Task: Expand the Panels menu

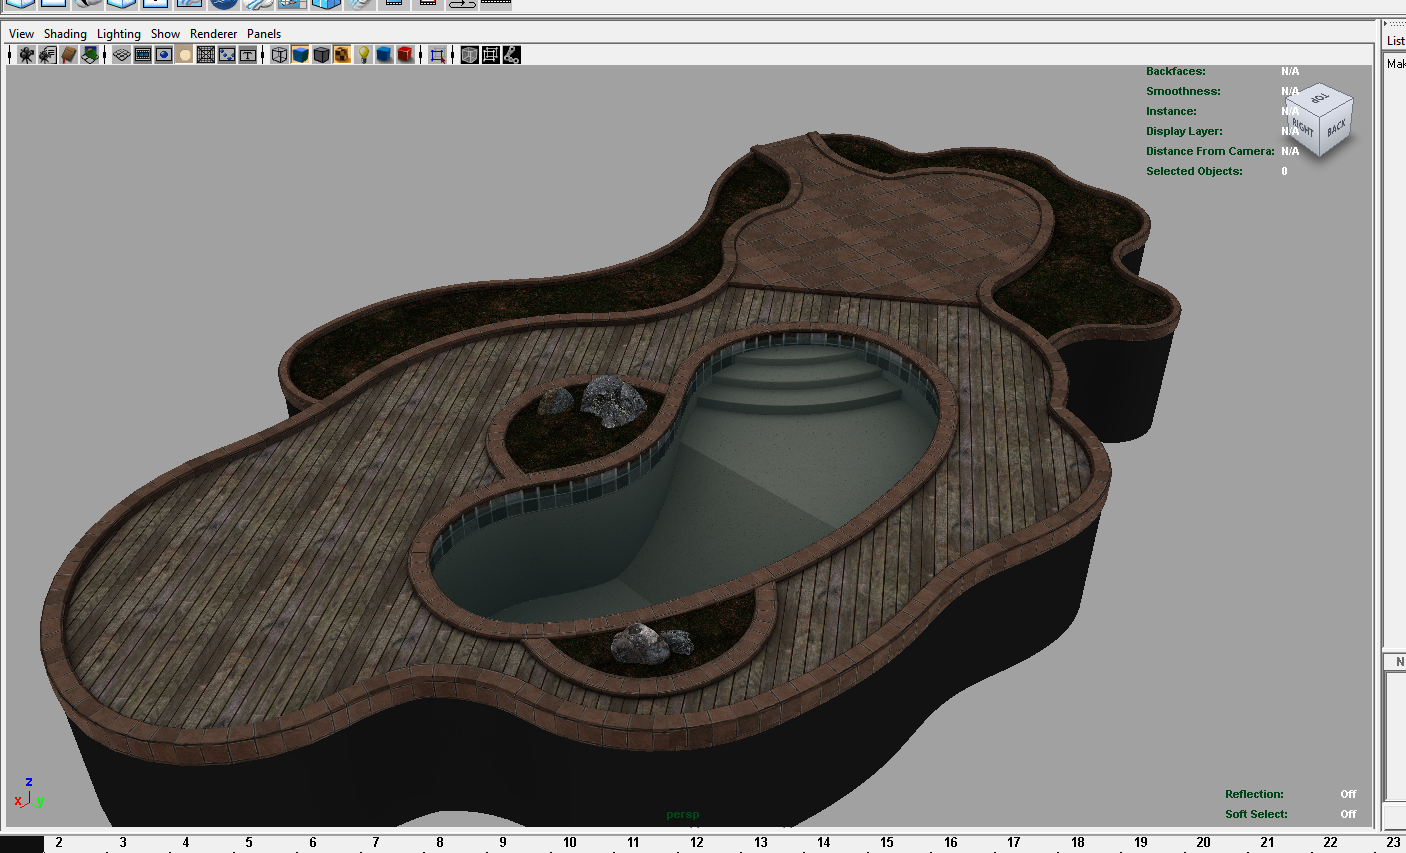Action: 264,34
